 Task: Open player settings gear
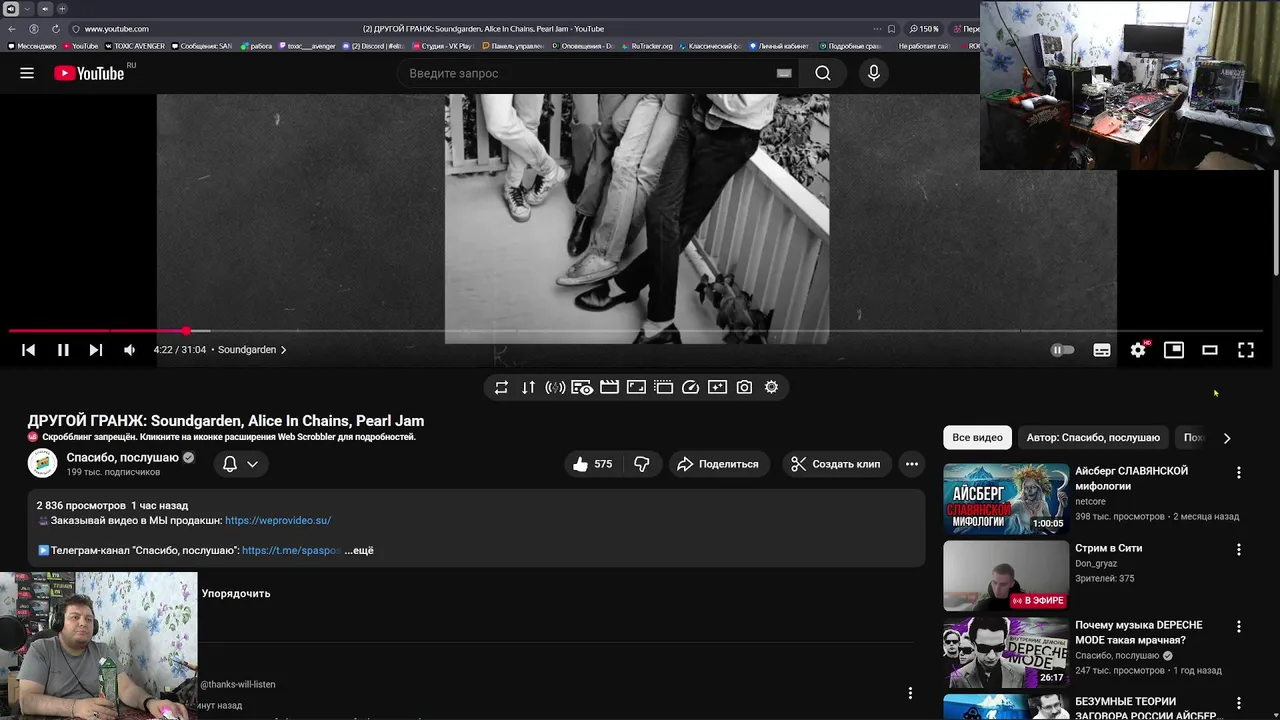tap(1138, 350)
